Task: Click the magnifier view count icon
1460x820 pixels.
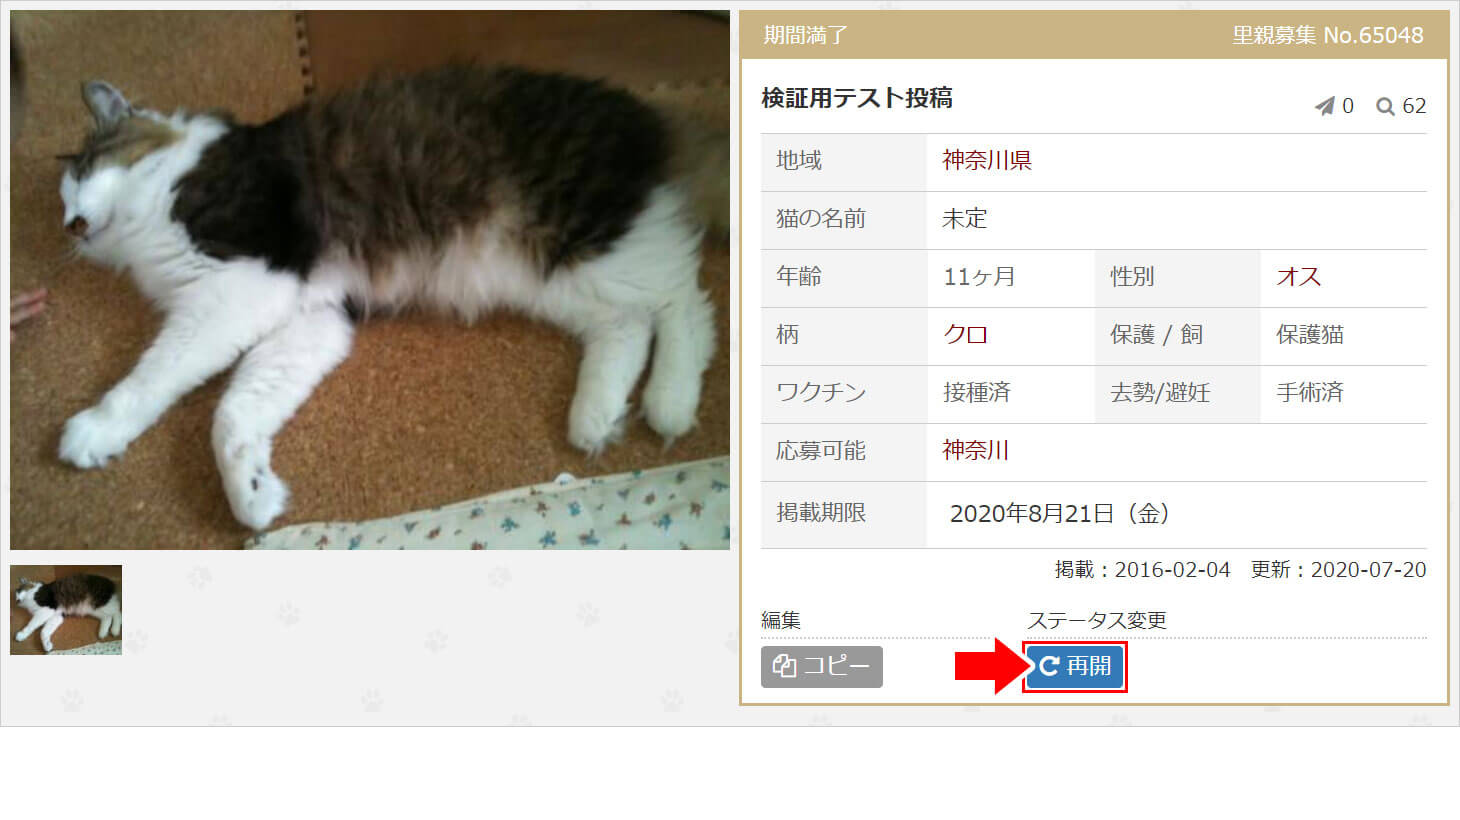Action: click(1385, 106)
